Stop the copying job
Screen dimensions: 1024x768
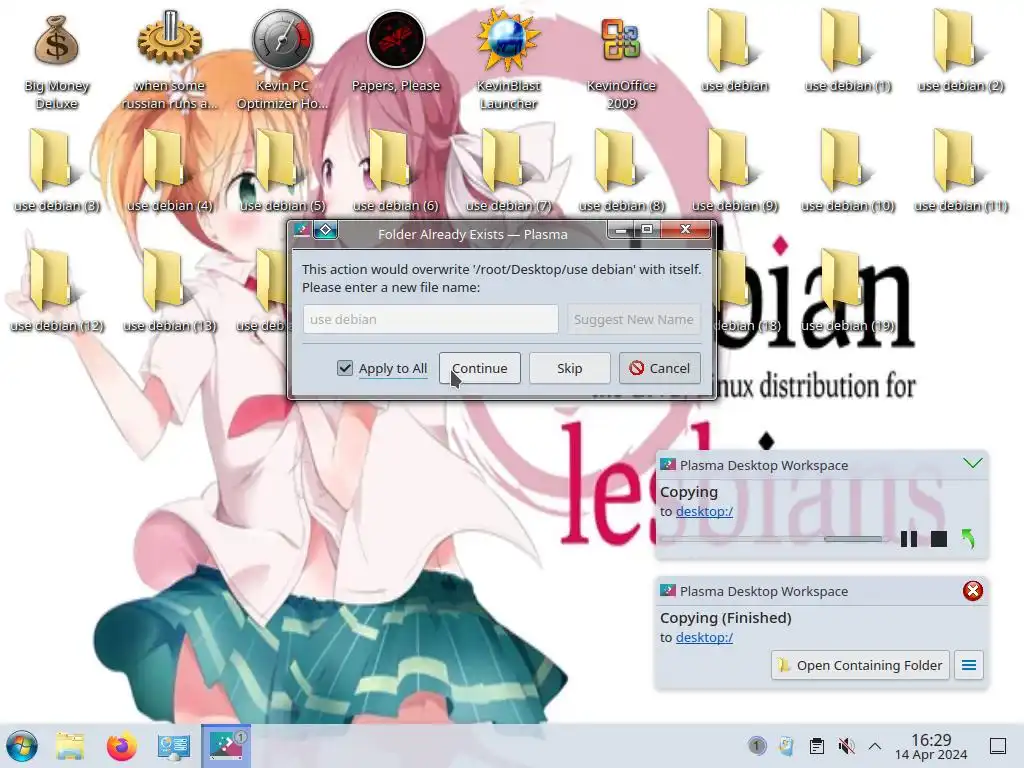pyautogui.click(x=938, y=539)
